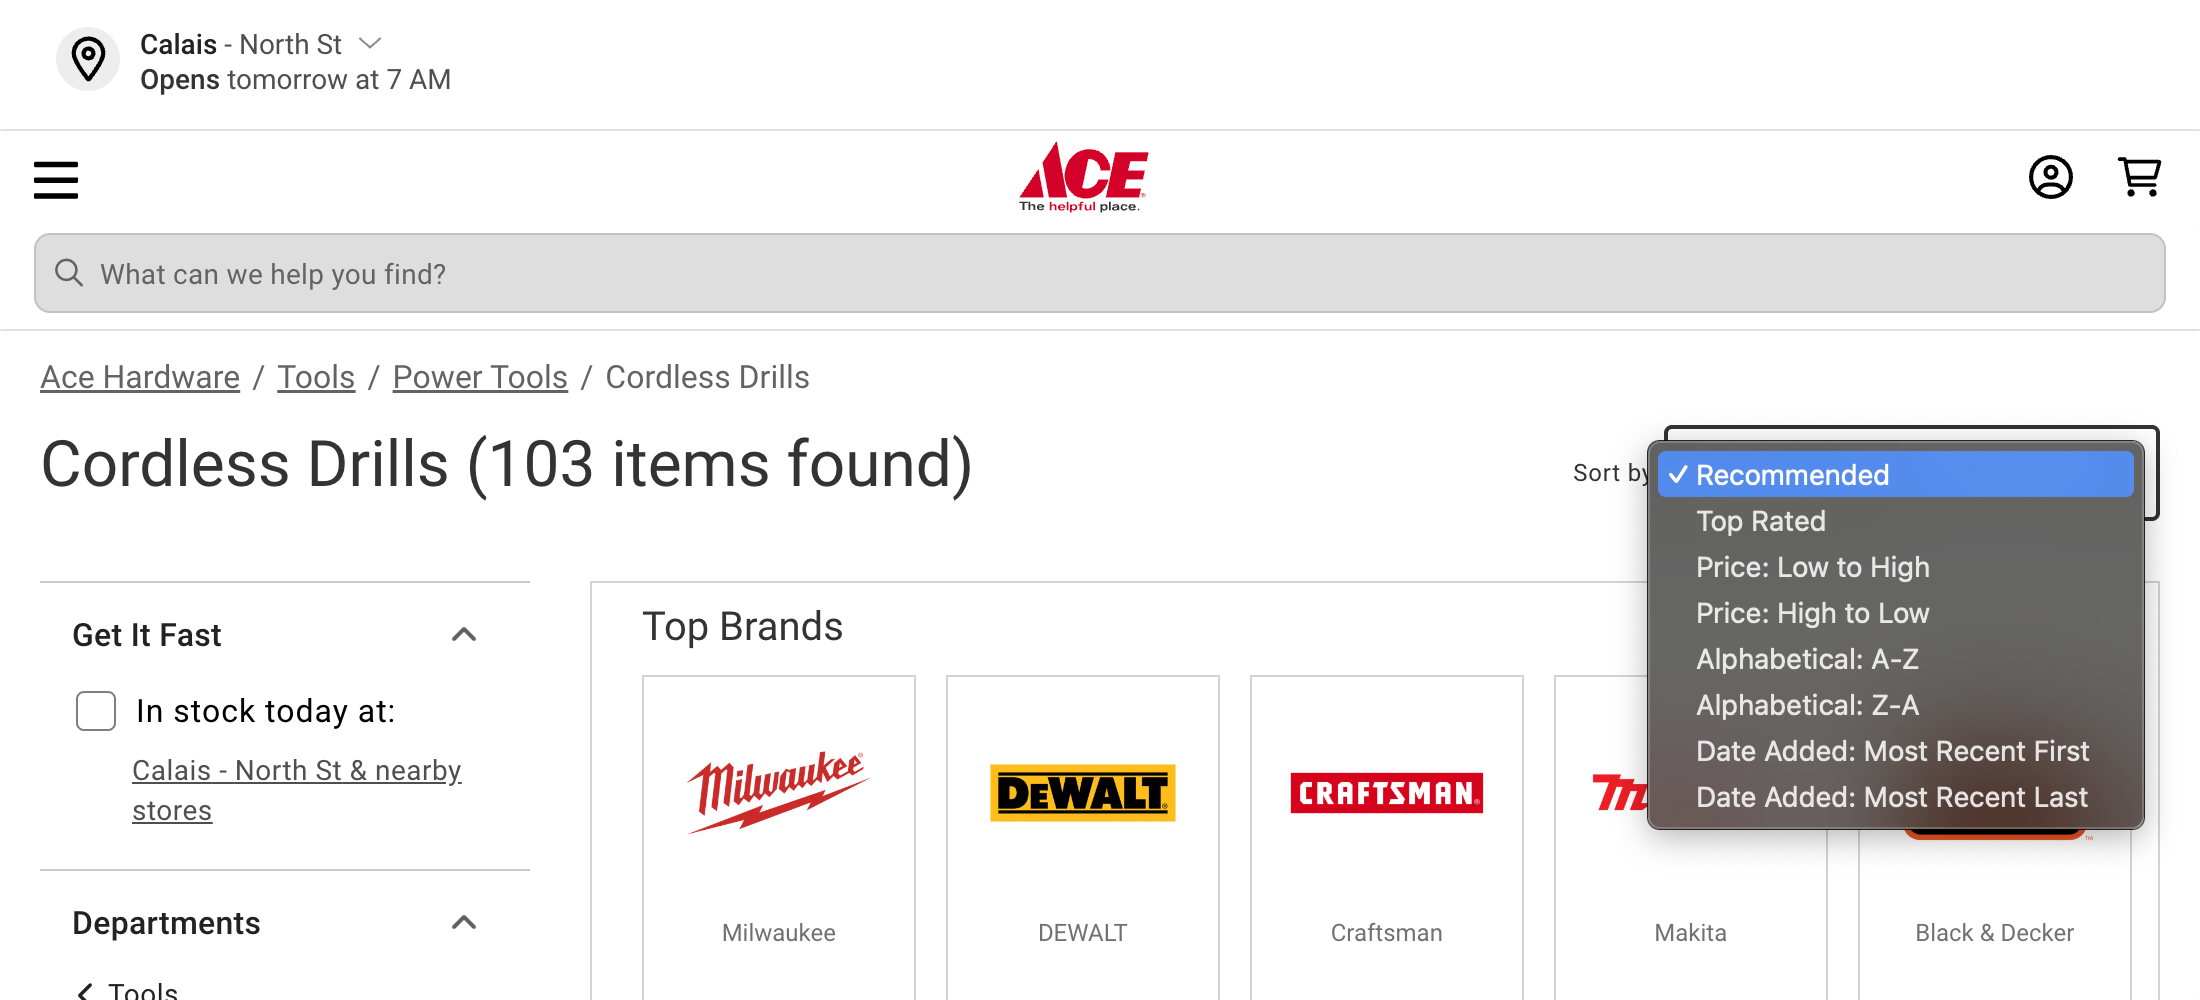Click the Ace Hardware breadcrumb link
This screenshot has height=1000, width=2200.
(140, 377)
